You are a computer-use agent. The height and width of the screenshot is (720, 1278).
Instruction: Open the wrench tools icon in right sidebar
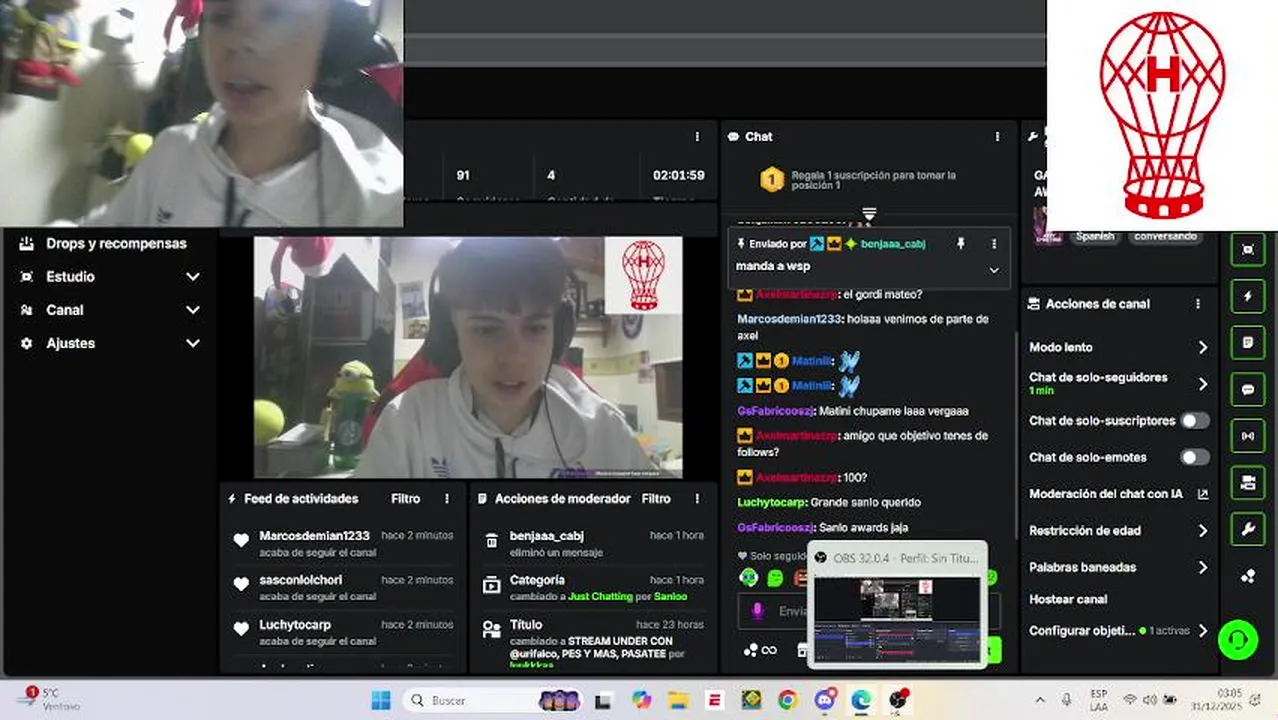pyautogui.click(x=1248, y=529)
